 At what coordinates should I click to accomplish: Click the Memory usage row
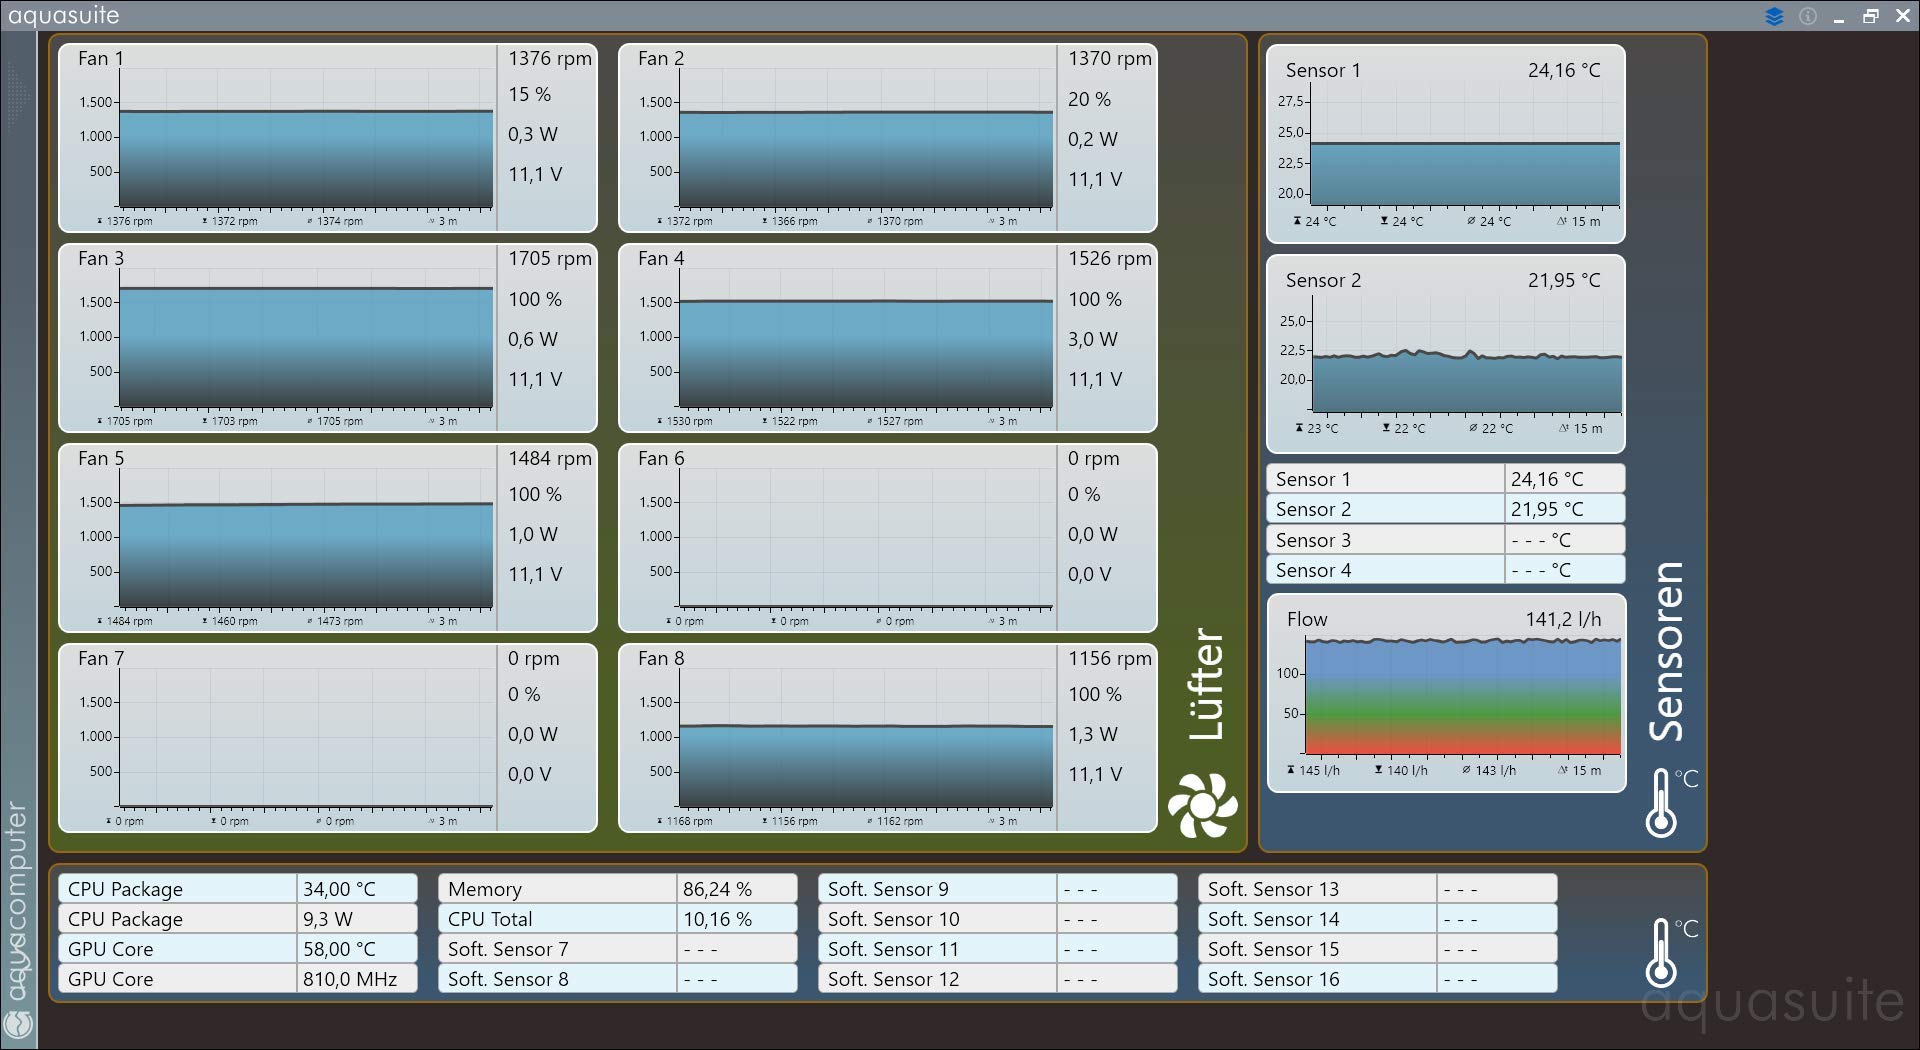tap(617, 889)
